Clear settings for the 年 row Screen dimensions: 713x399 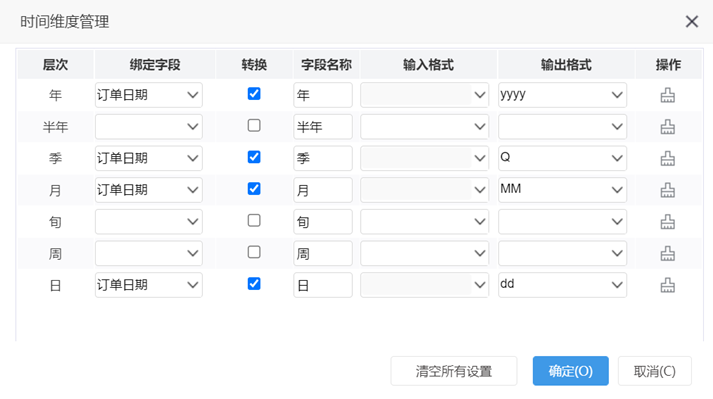(668, 95)
